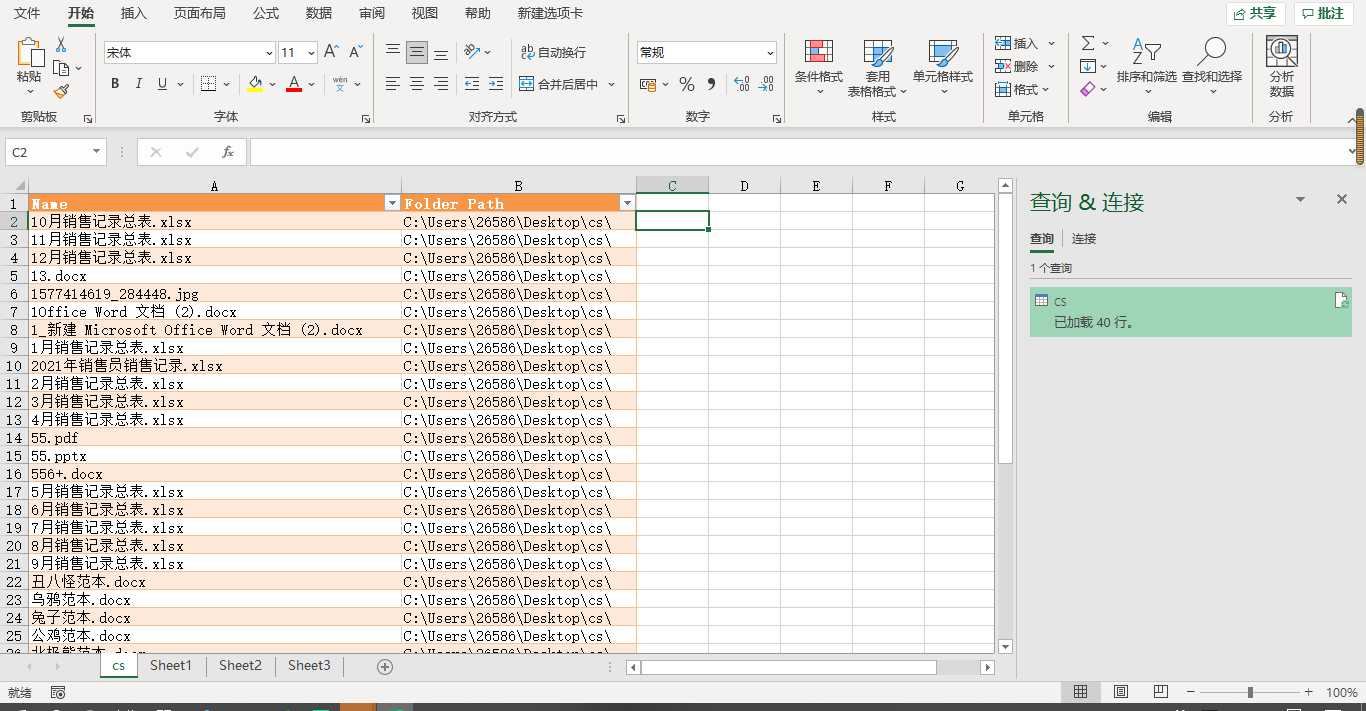
Task: Switch to Page Break Preview in status bar
Action: pos(1161,692)
